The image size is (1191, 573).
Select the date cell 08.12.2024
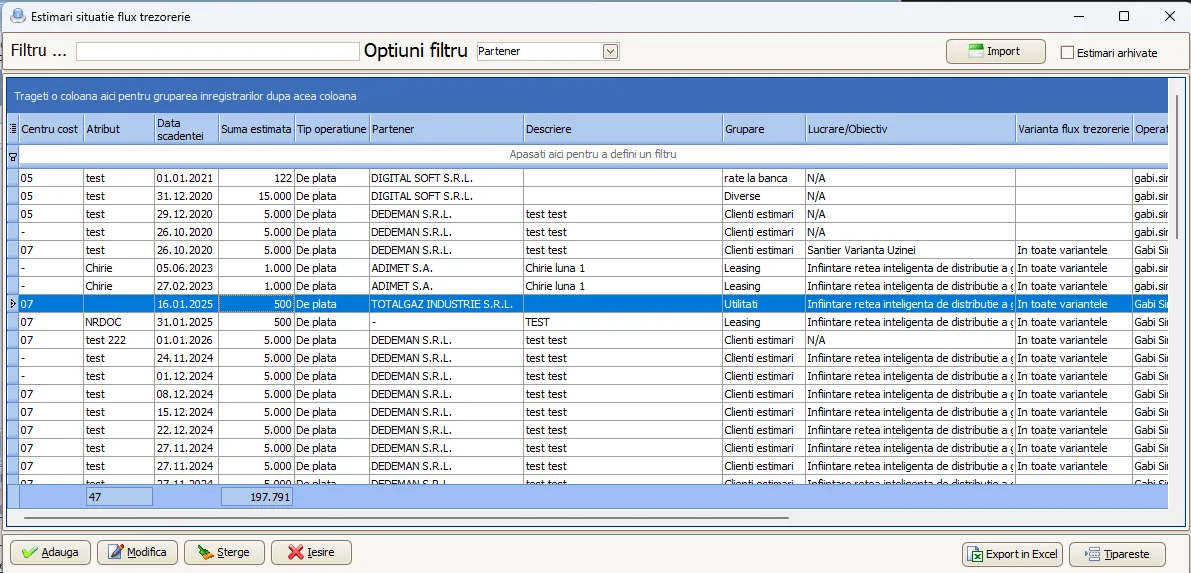pyautogui.click(x=186, y=394)
